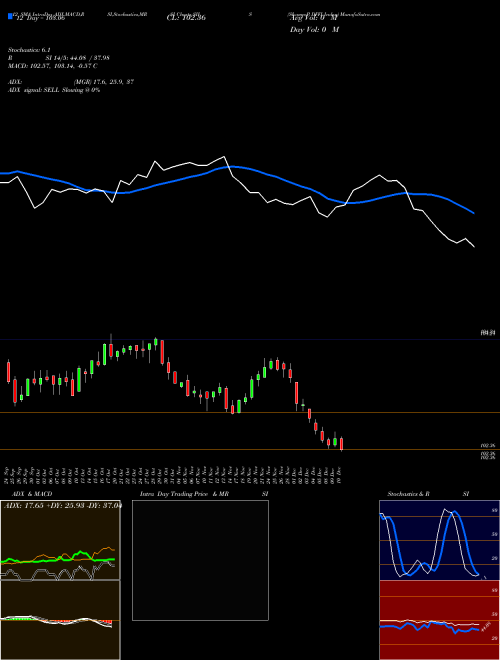Viewport: 500px width, 660px height.
Task: Click the 'Intra Day Trading Price & MR' title
Action: click(x=184, y=494)
